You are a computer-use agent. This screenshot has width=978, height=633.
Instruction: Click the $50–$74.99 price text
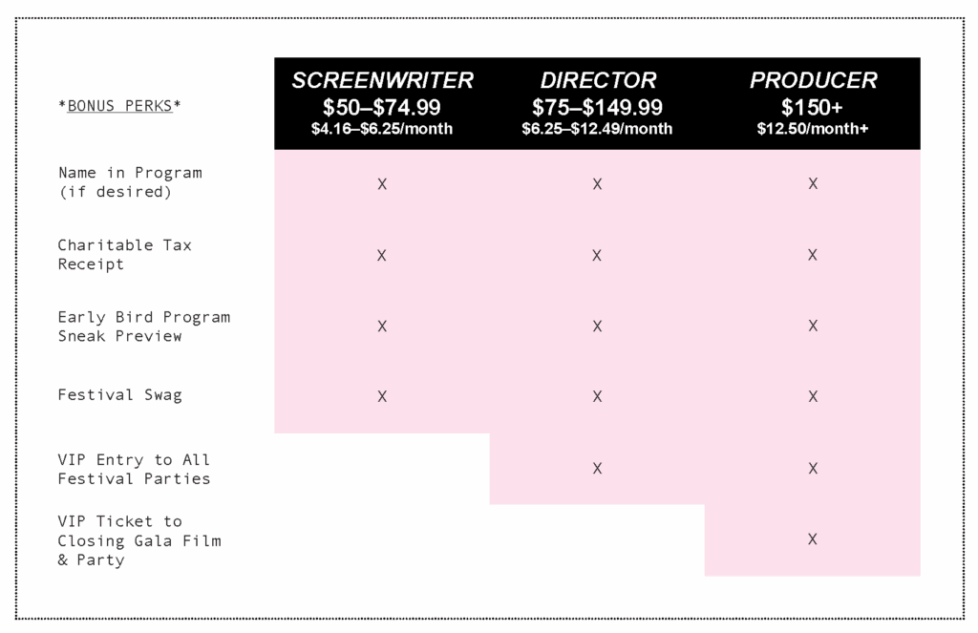[382, 107]
